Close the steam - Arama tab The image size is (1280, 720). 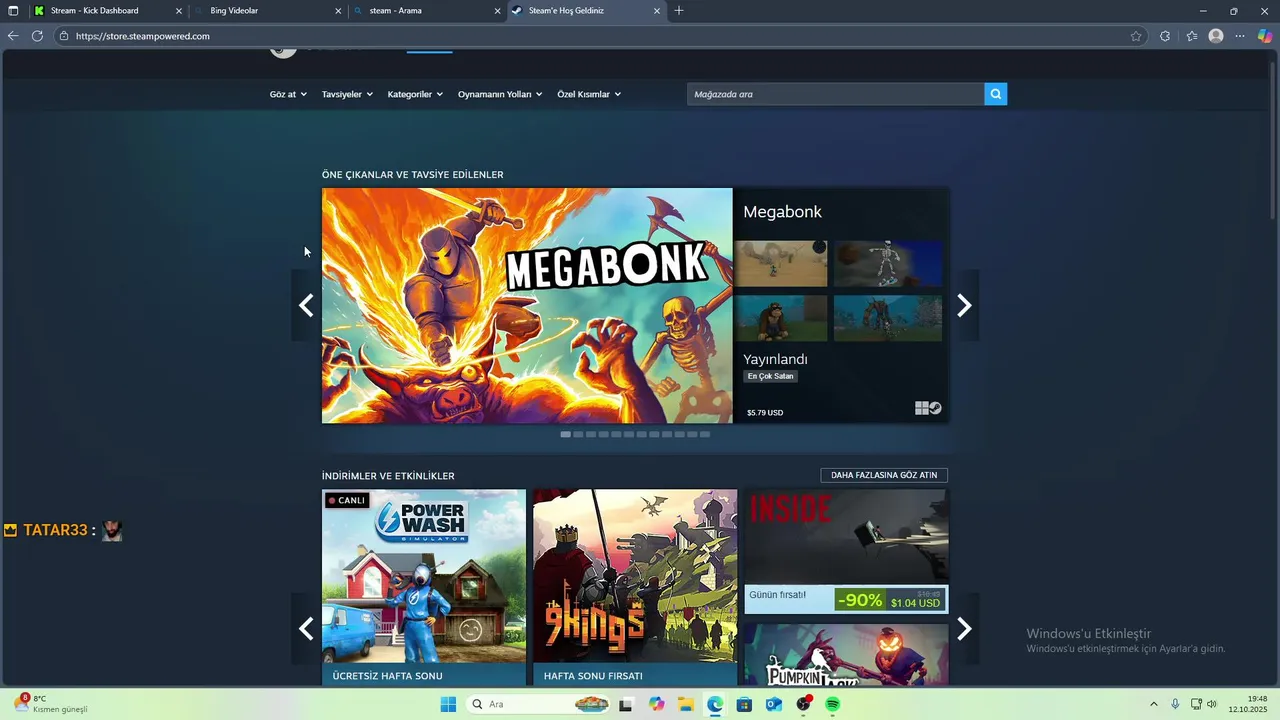(498, 11)
